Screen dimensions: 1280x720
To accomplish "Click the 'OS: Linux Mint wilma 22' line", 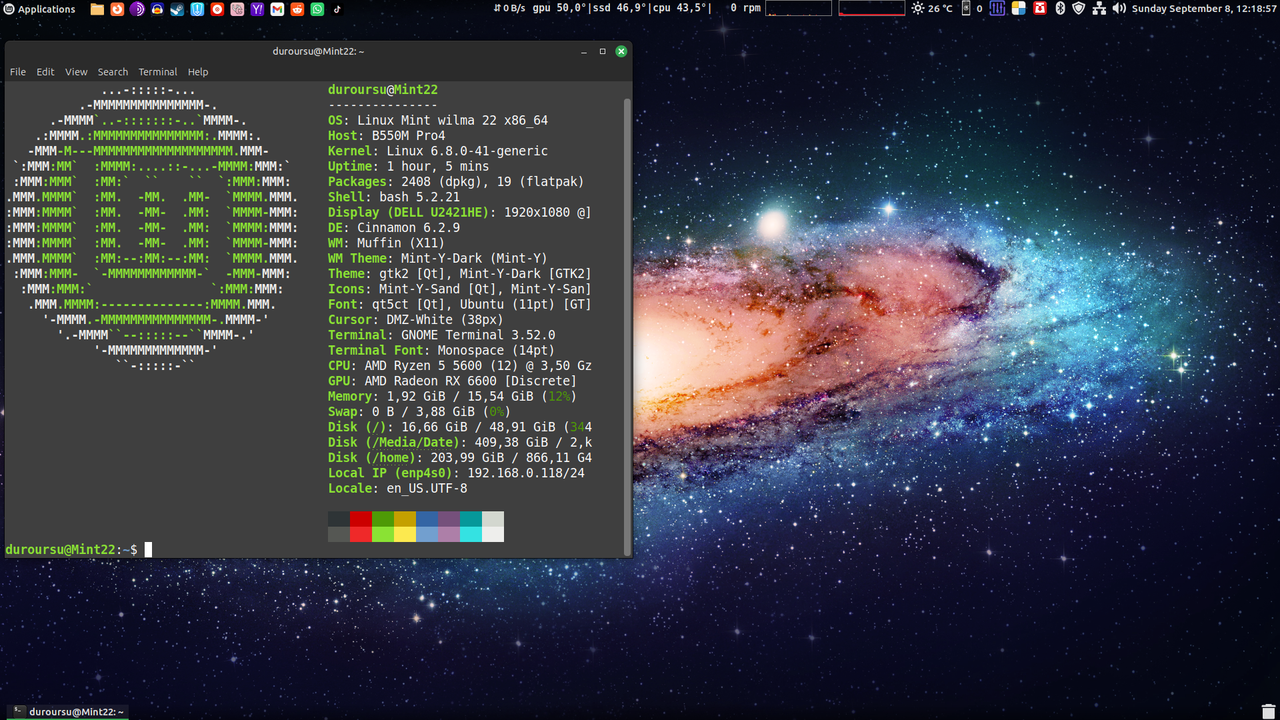I will pyautogui.click(x=438, y=121).
